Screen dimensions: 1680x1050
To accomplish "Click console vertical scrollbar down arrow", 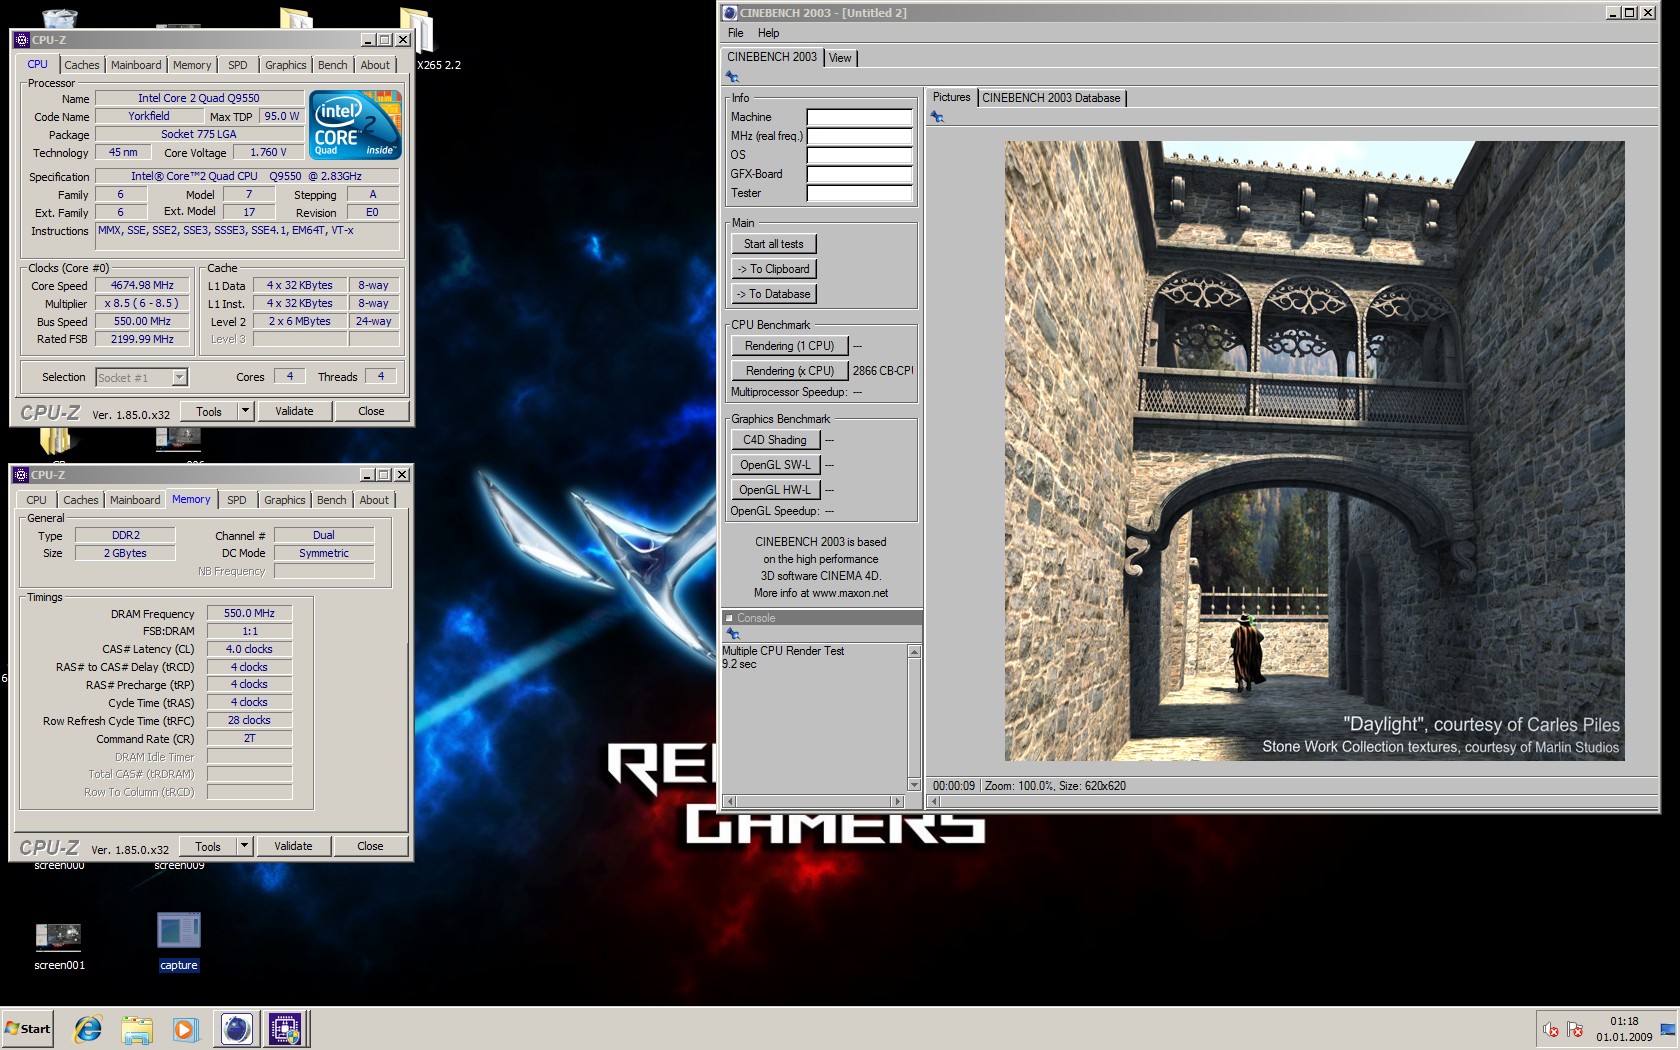I will click(913, 785).
